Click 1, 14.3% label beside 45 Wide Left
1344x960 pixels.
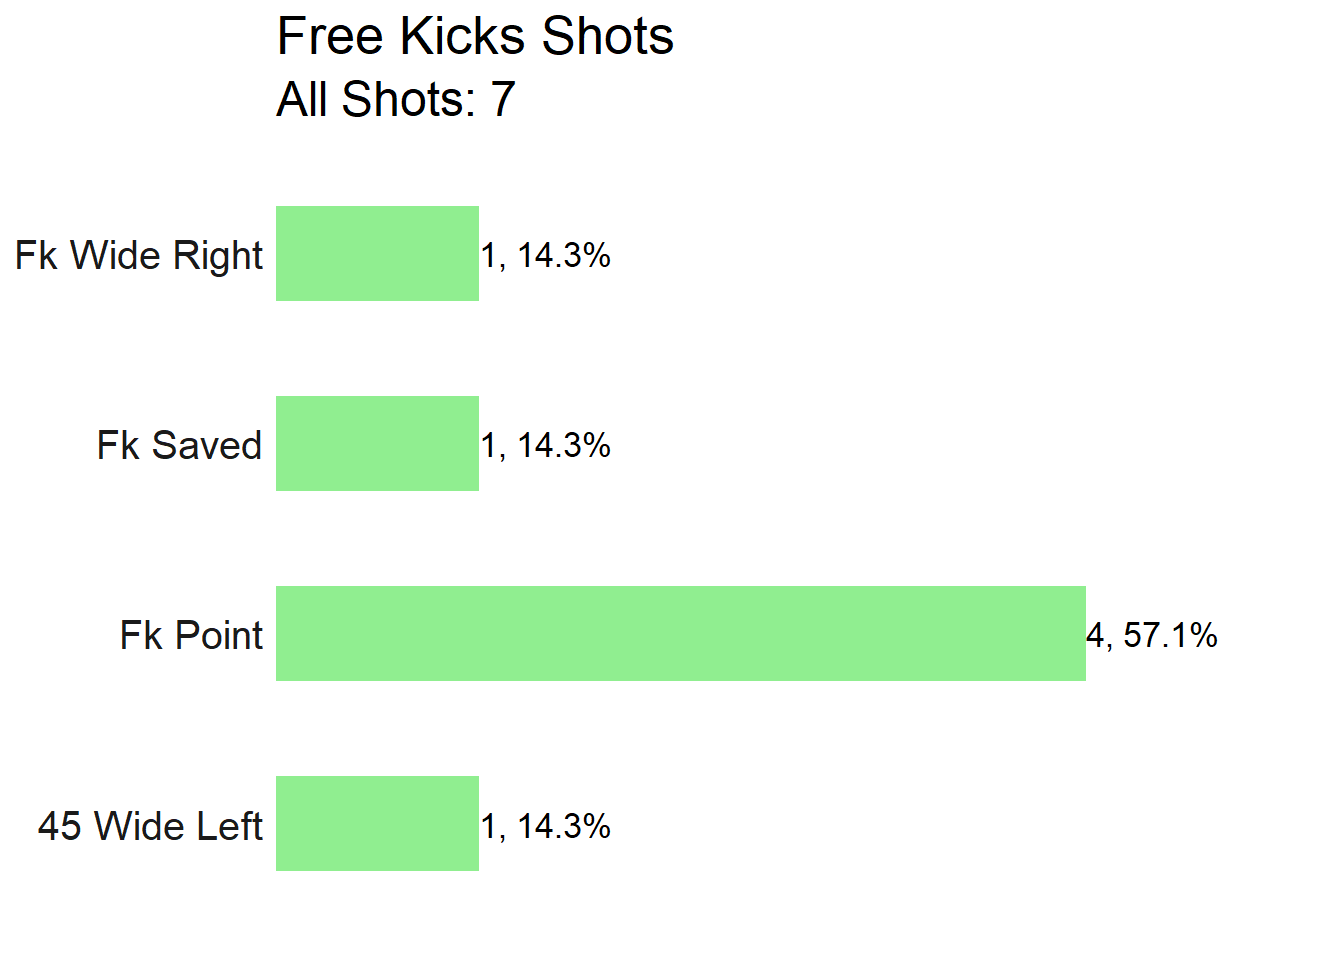[x=546, y=826]
